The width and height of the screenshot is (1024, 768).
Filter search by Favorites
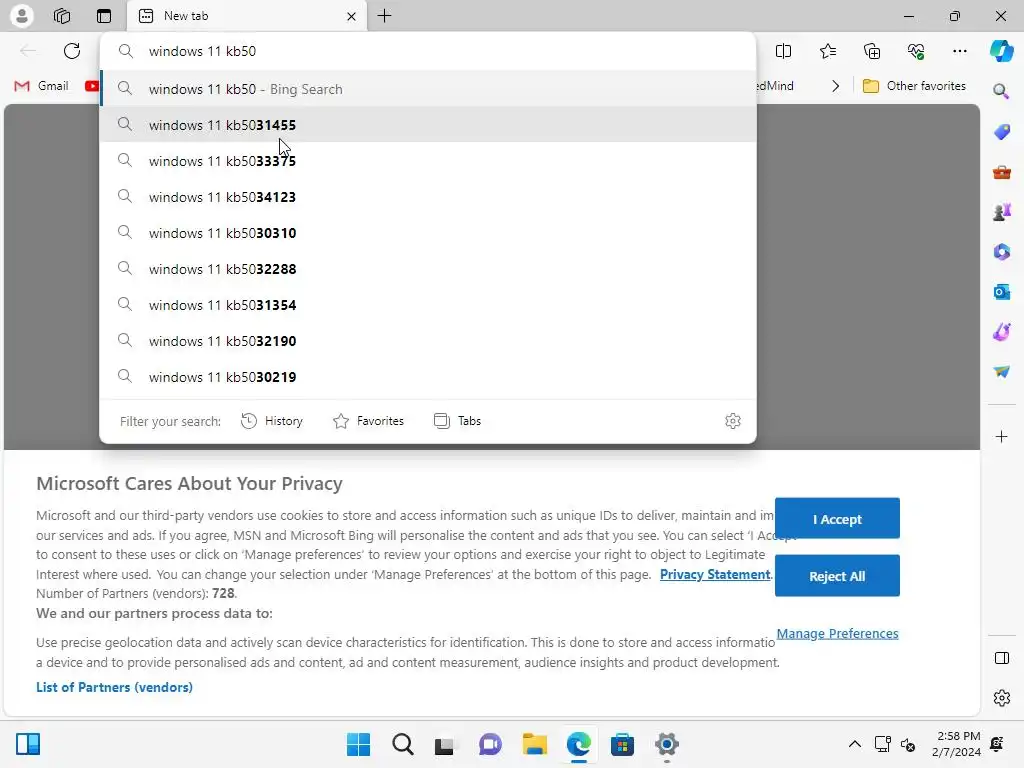(x=368, y=421)
